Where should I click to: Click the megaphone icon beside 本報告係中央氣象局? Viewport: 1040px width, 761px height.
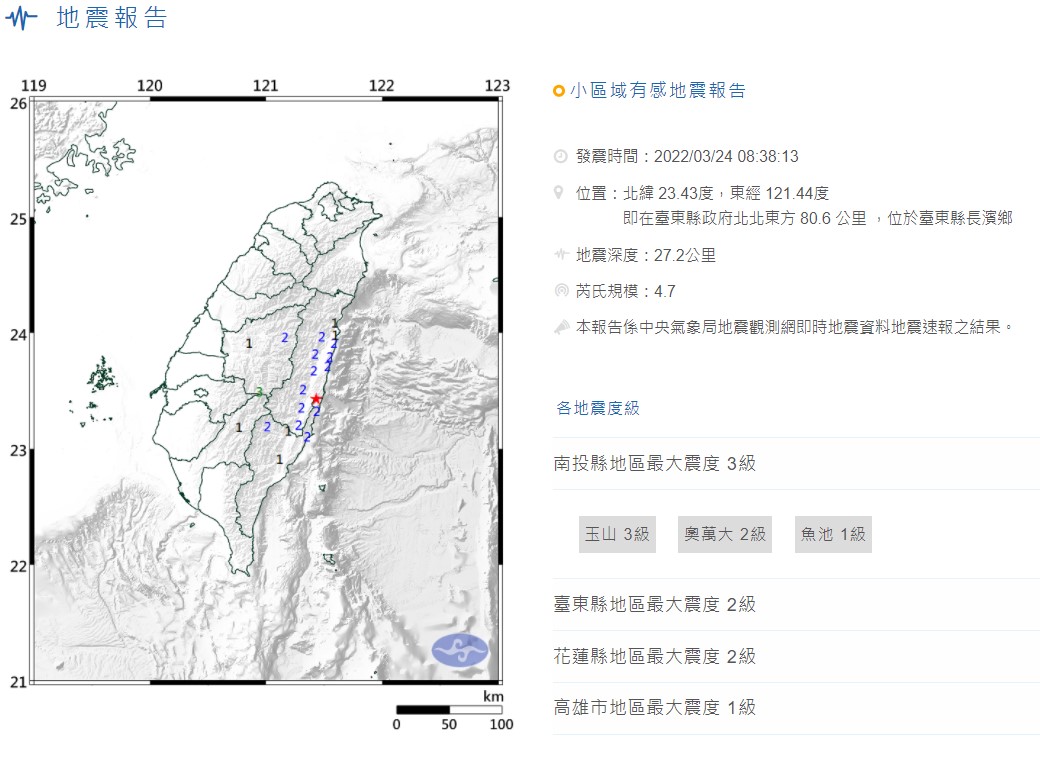pyautogui.click(x=561, y=327)
